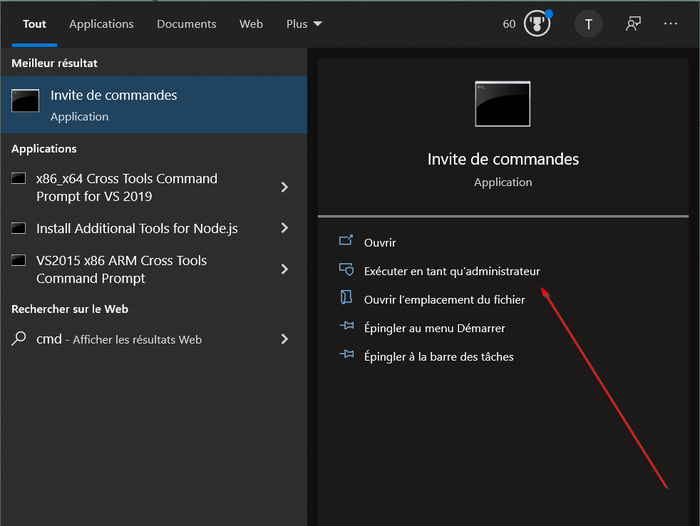The width and height of the screenshot is (700, 526).
Task: Click pin icon for menu Démarrer
Action: 347,326
